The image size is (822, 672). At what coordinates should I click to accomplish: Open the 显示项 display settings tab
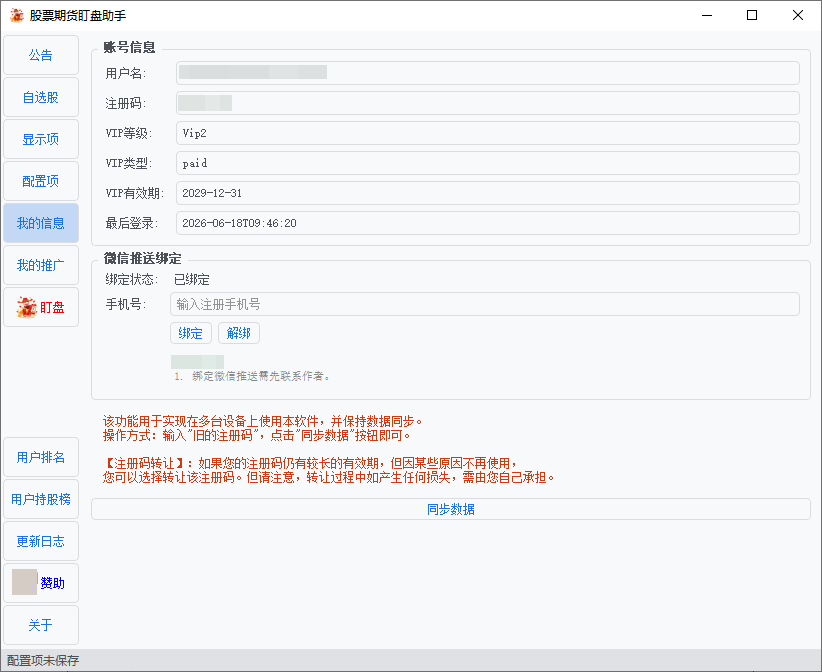41,139
